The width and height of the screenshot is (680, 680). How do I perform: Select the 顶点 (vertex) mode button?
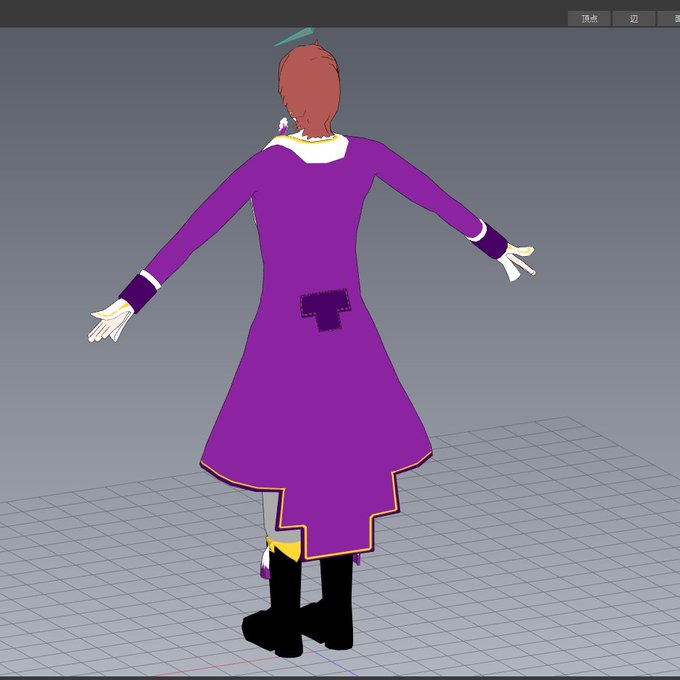pyautogui.click(x=589, y=19)
